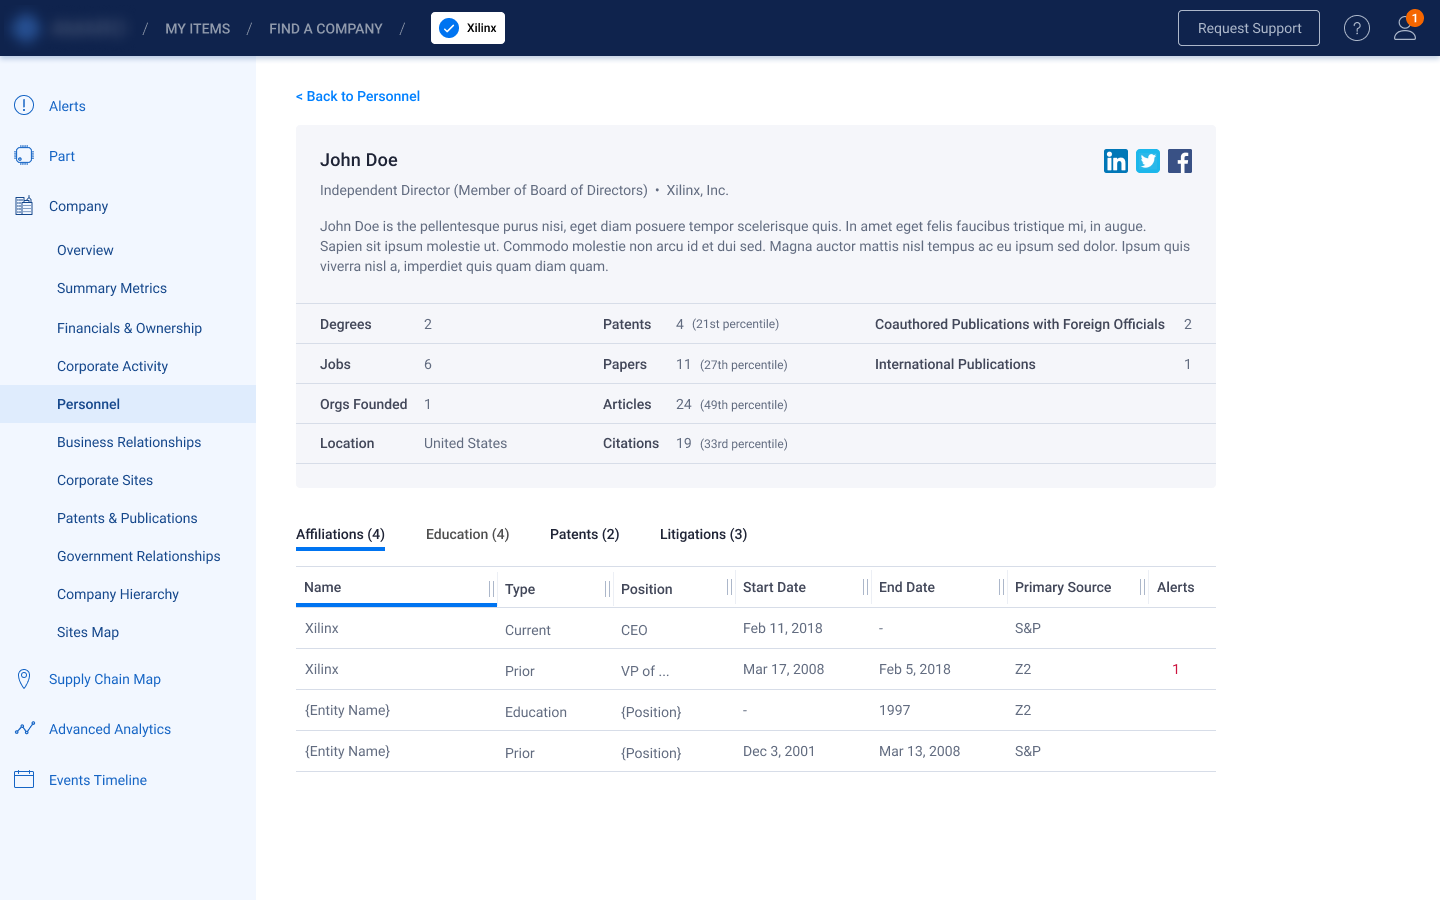This screenshot has height=900, width=1440.
Task: Sort table by Alerts column header
Action: [x=1176, y=587]
